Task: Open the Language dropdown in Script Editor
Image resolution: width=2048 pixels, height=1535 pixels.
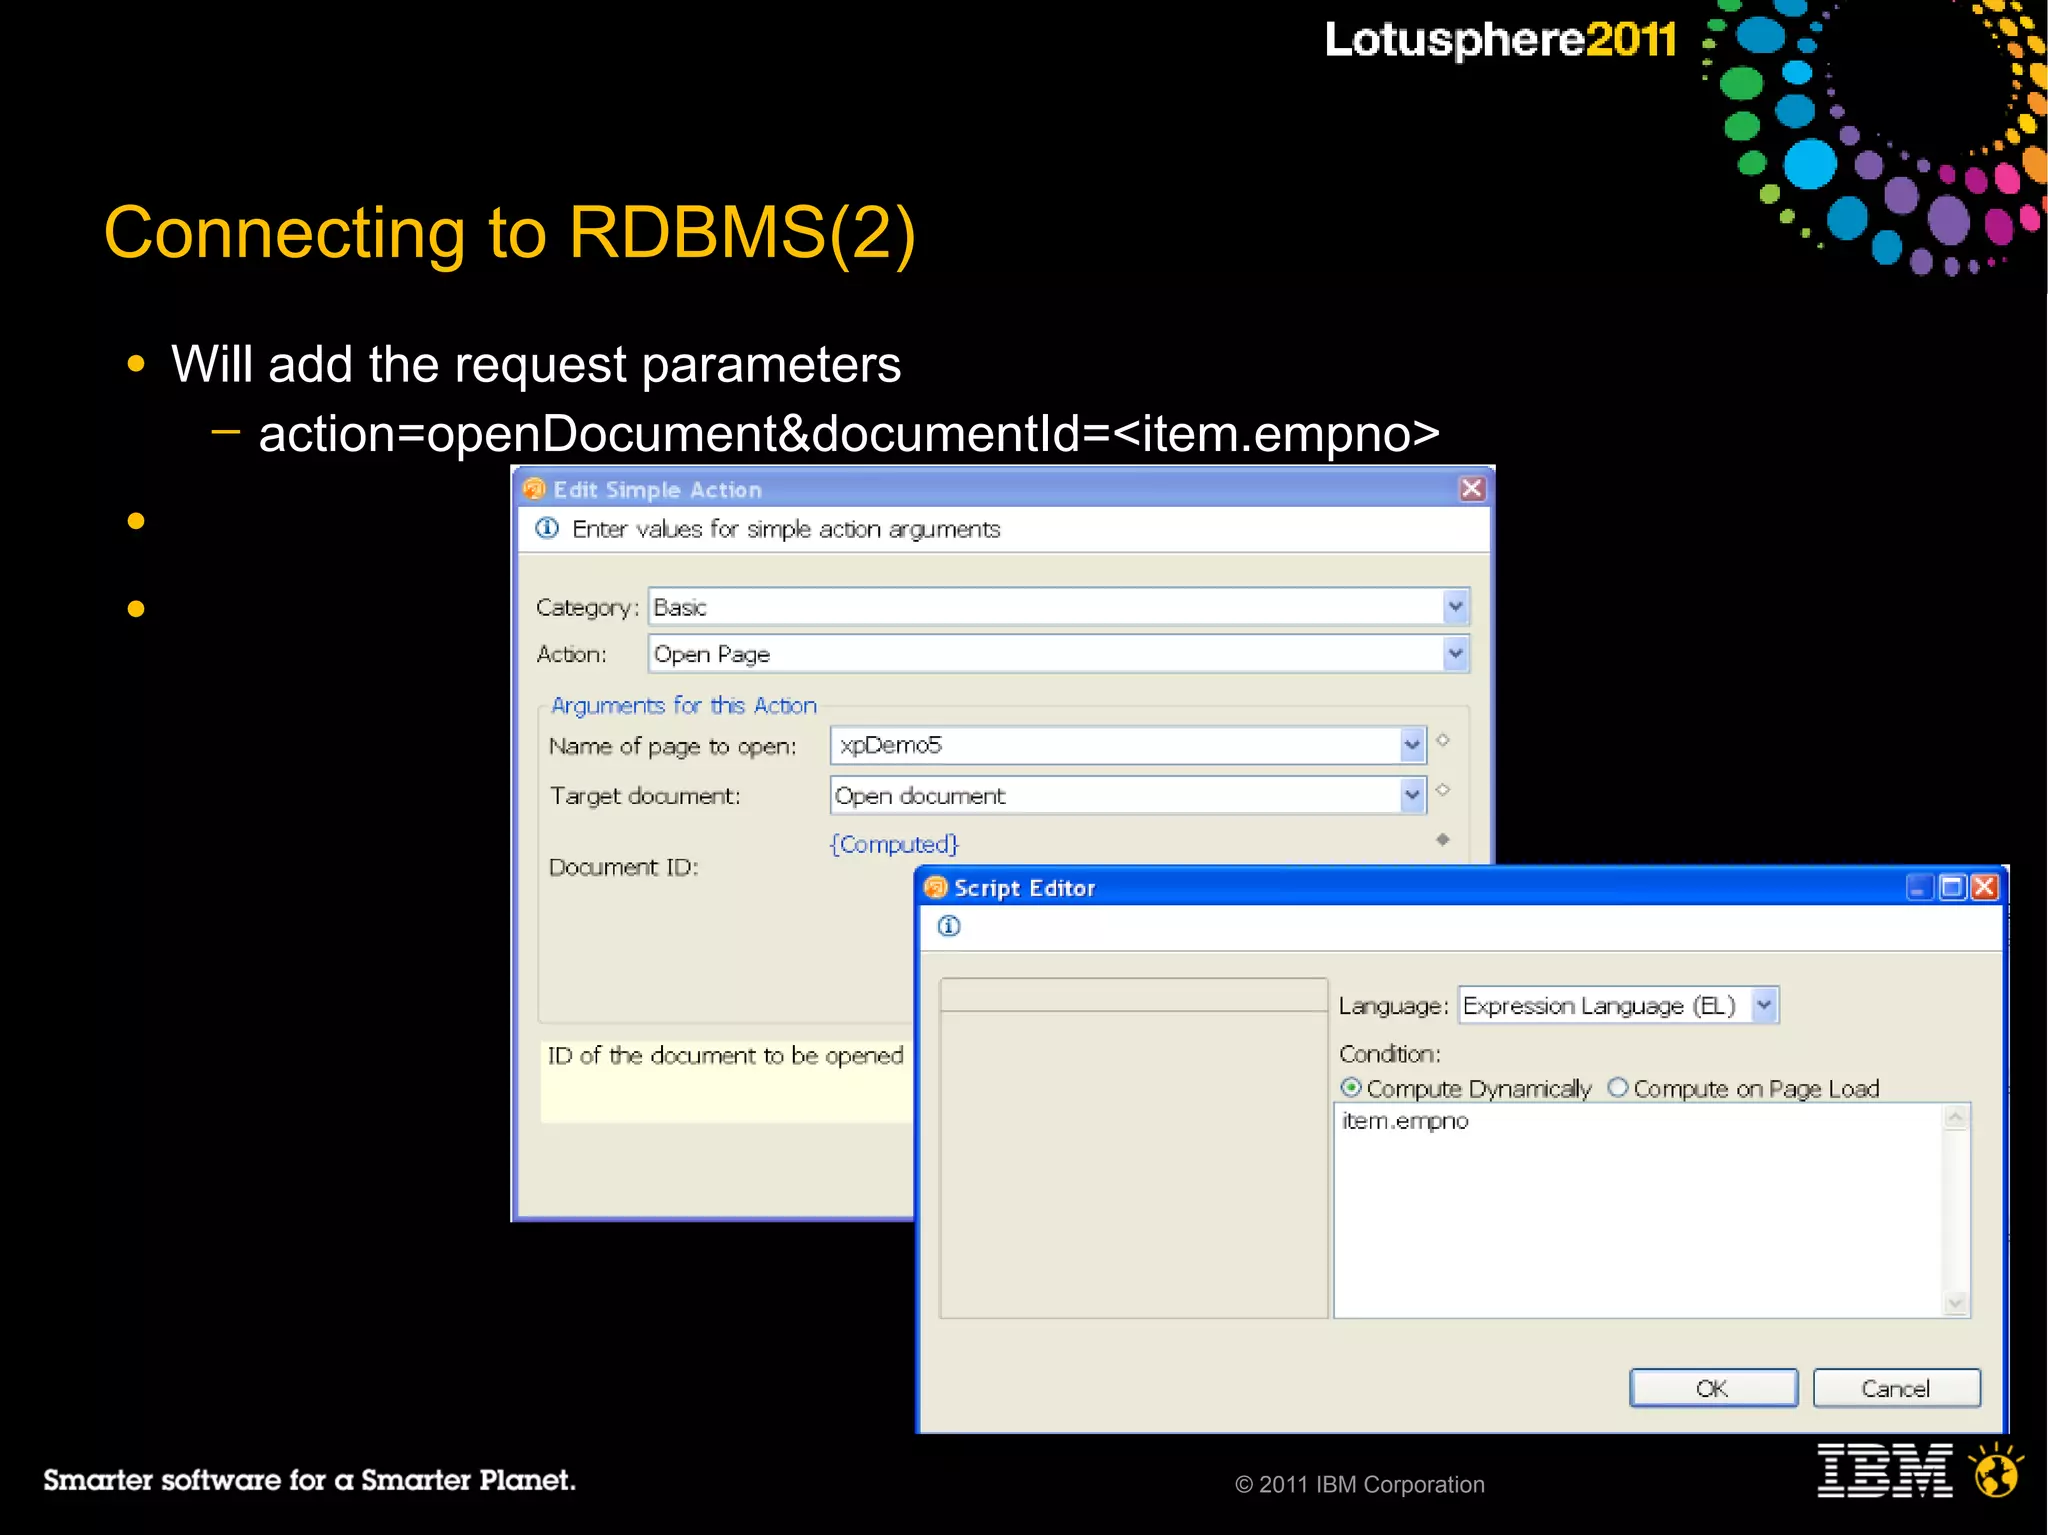Action: (1765, 1005)
